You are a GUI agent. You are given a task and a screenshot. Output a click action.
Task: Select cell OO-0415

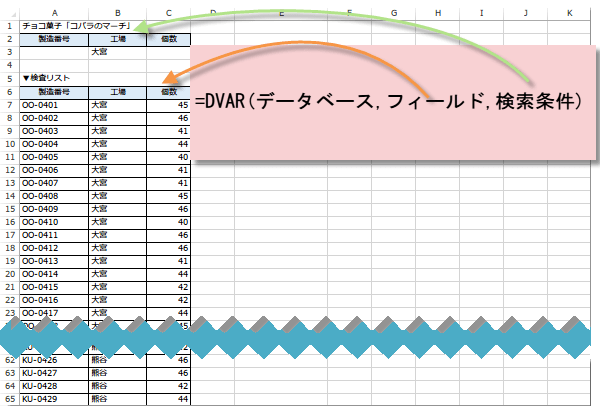(54, 287)
